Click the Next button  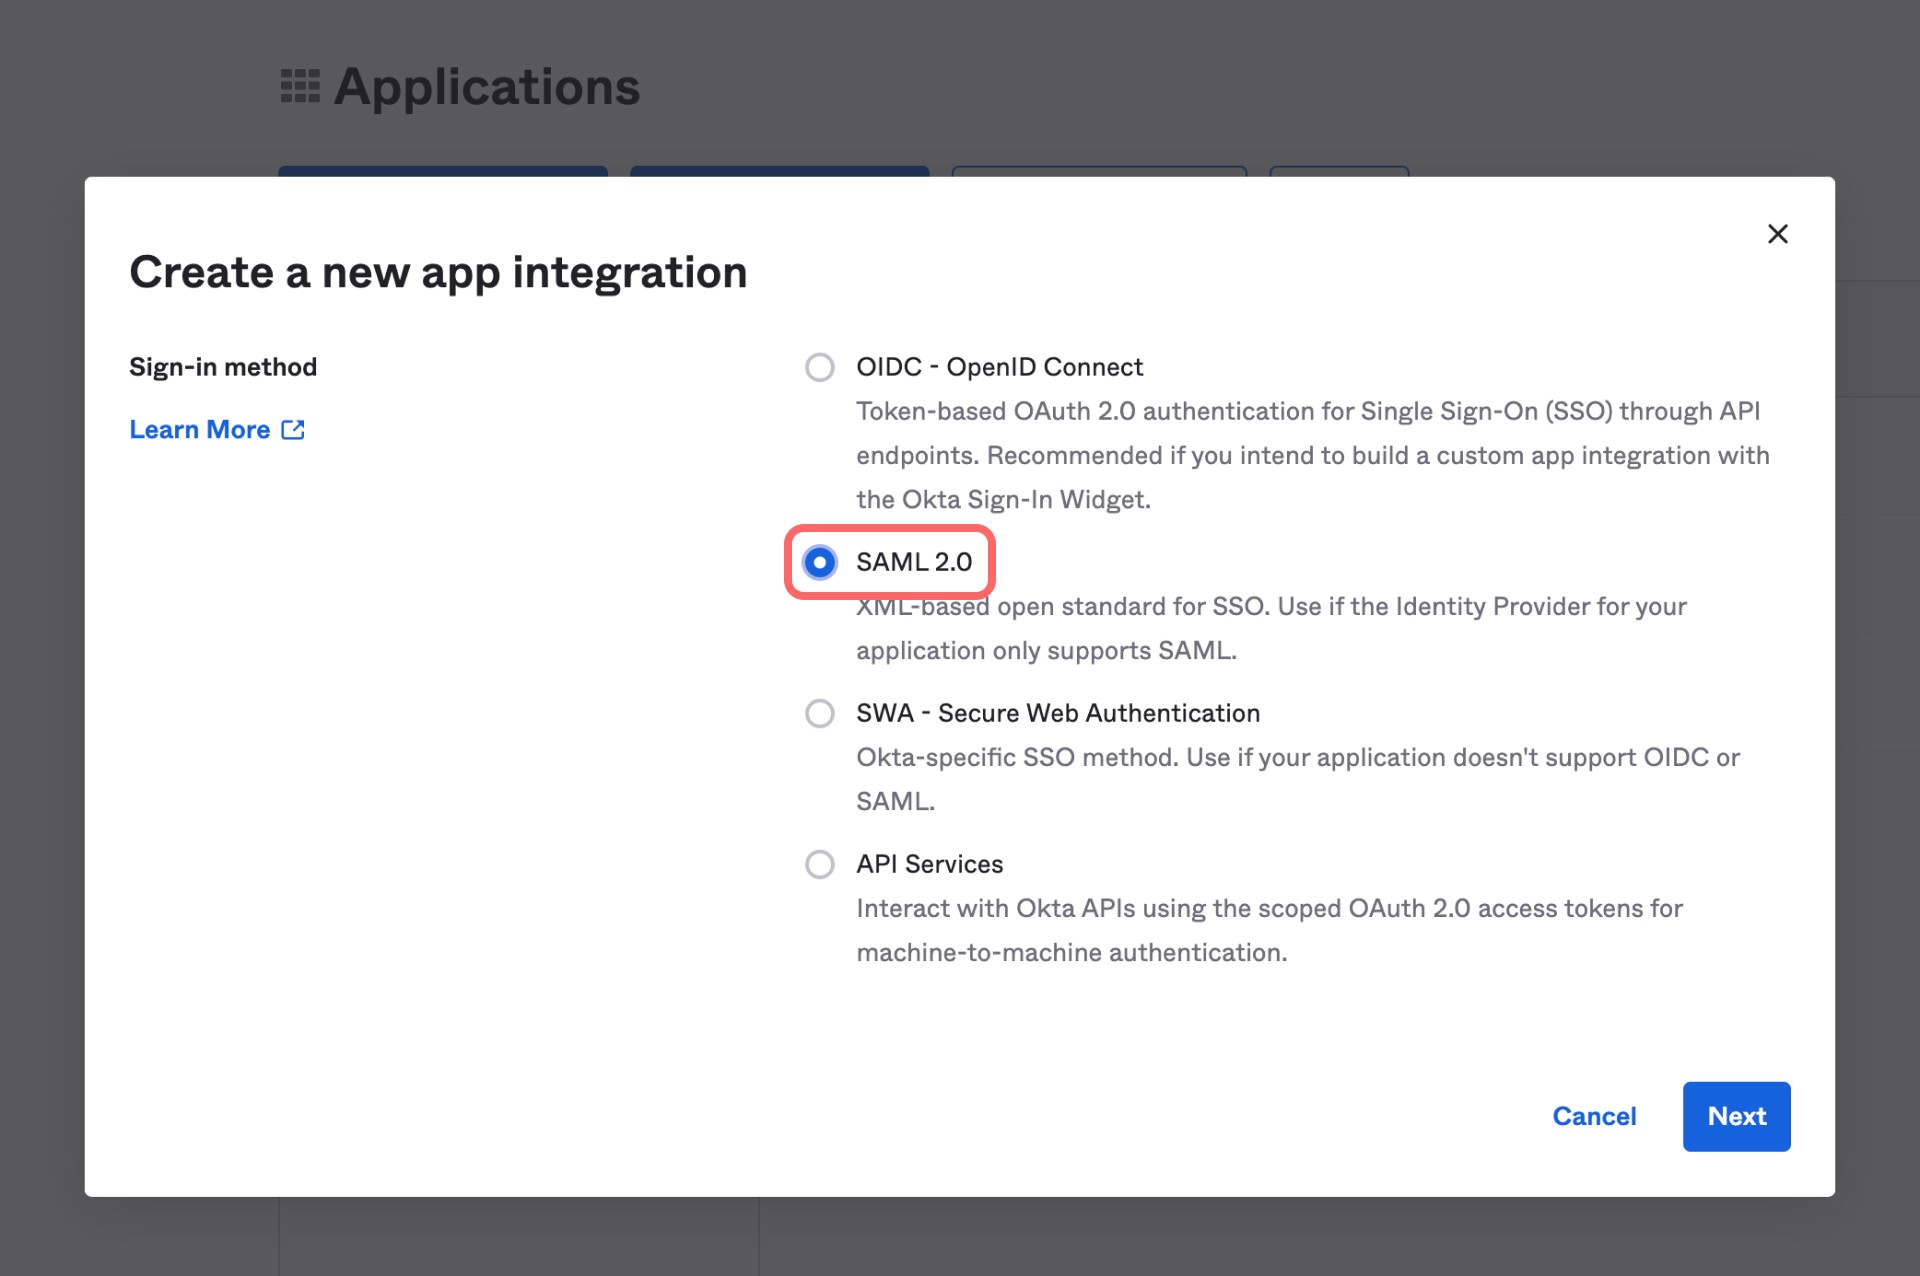(x=1736, y=1116)
